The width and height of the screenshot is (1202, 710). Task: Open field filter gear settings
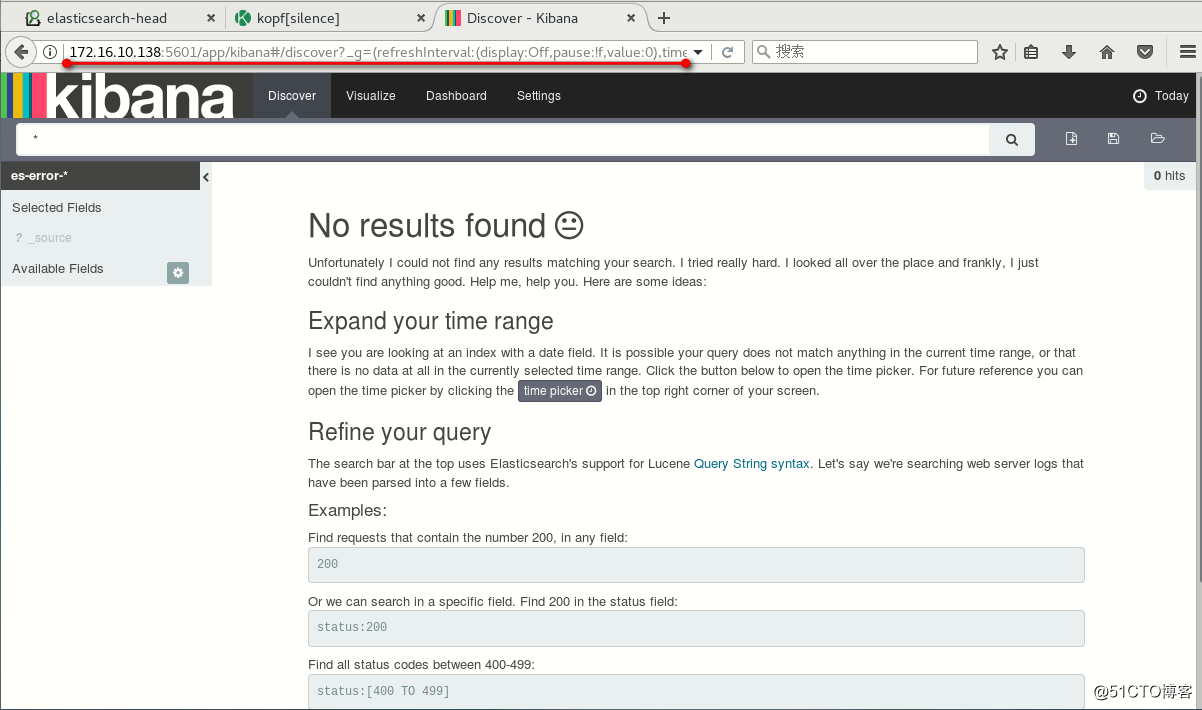click(178, 272)
